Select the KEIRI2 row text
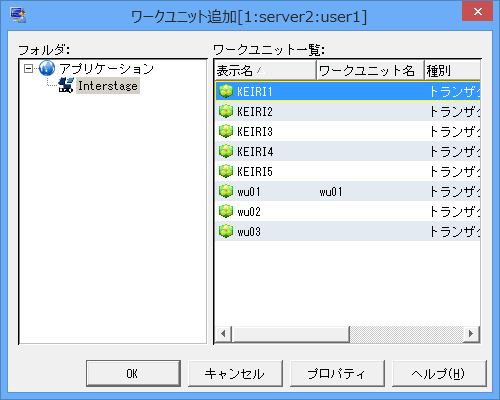This screenshot has width=500, height=400. click(255, 112)
